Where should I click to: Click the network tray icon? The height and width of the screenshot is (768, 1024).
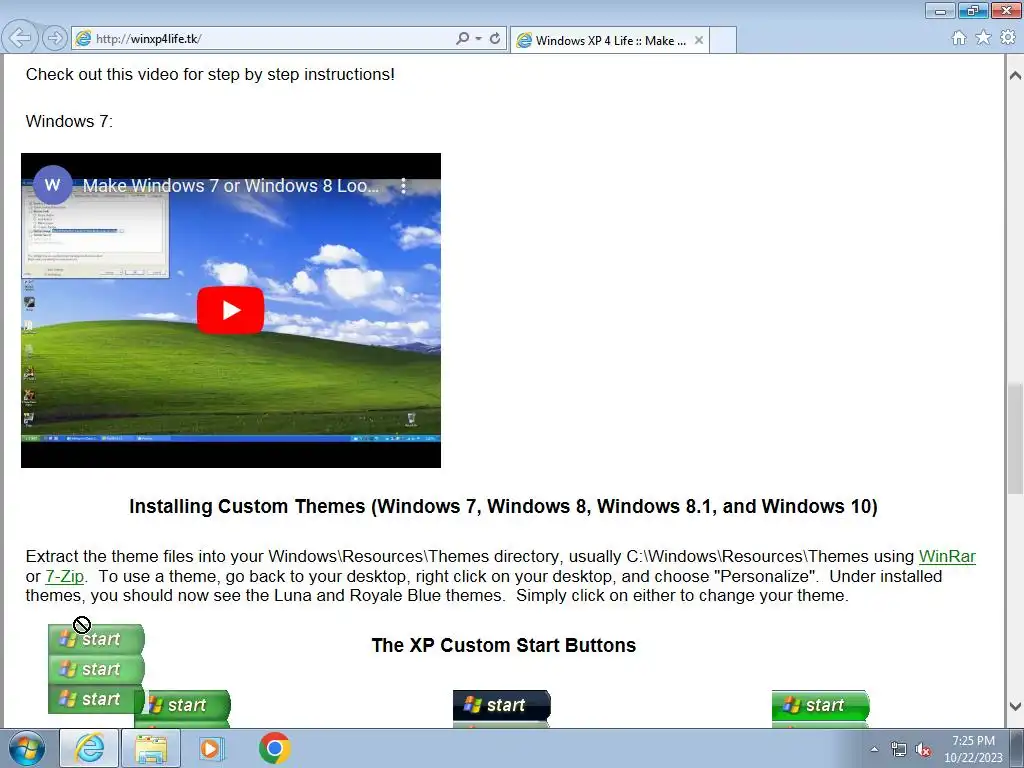point(899,750)
